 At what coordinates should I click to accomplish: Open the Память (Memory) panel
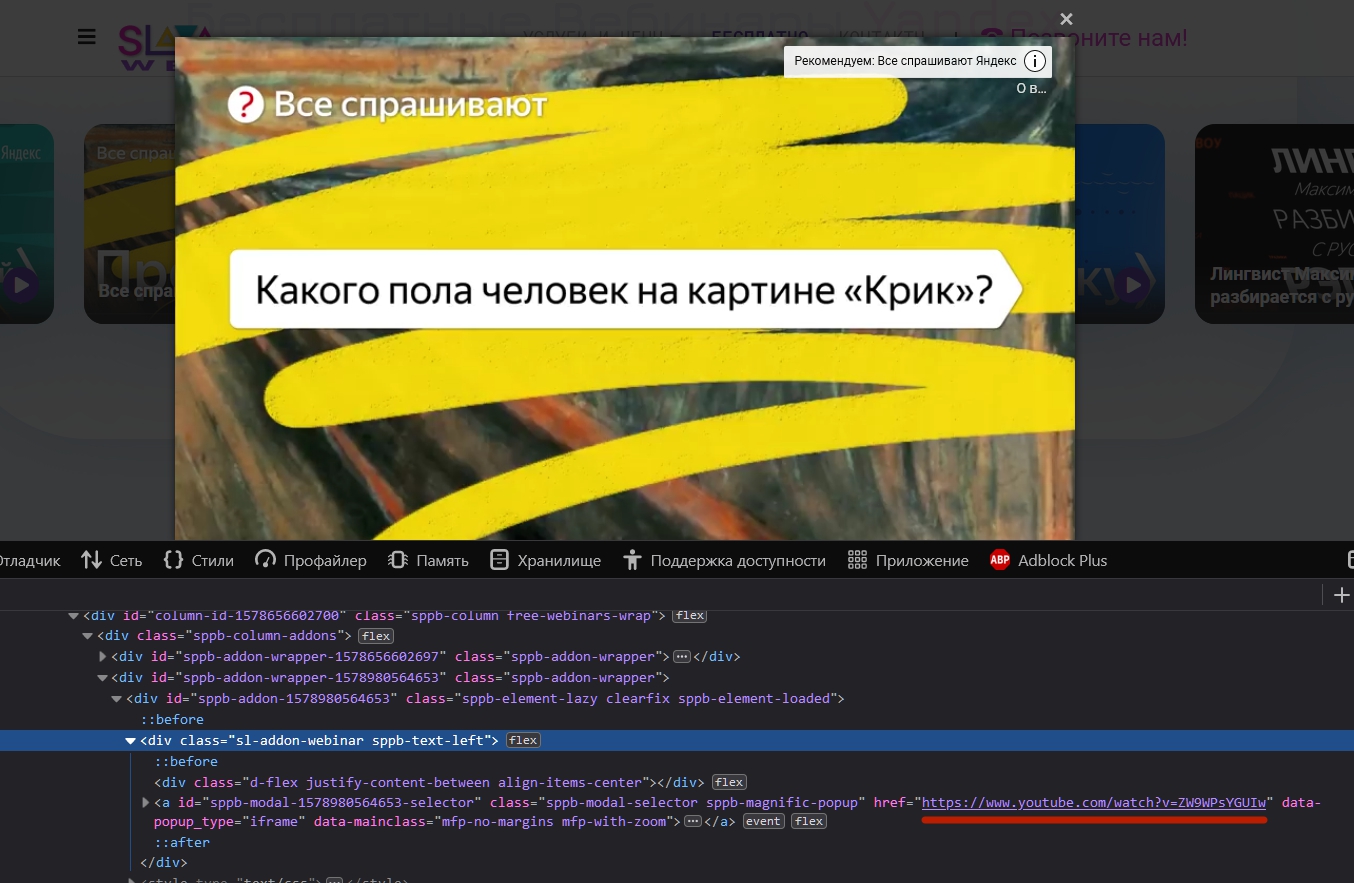pos(429,560)
